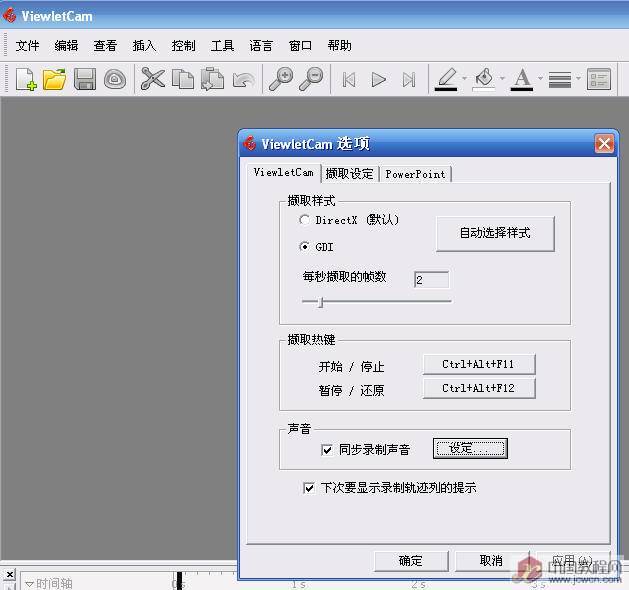Close the timeline panel with the X
629x590 pixels.
[x=10, y=574]
